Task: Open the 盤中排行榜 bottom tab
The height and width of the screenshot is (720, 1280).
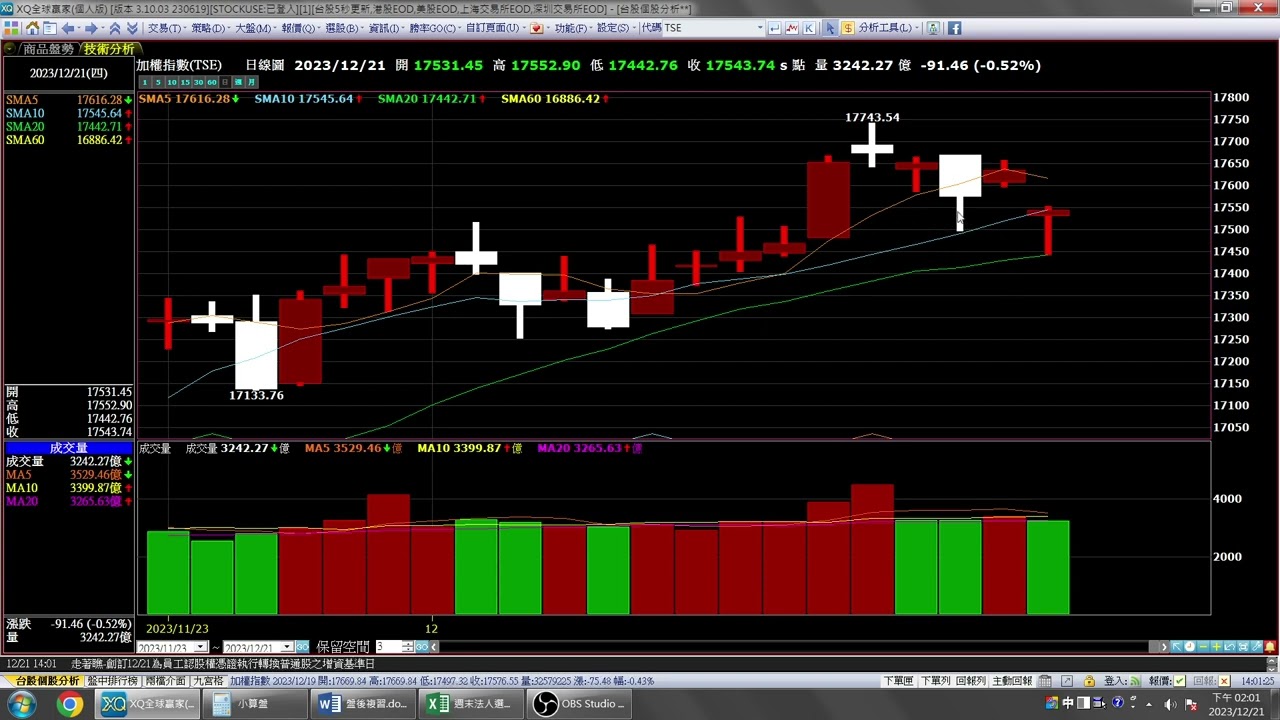Action: (113, 681)
